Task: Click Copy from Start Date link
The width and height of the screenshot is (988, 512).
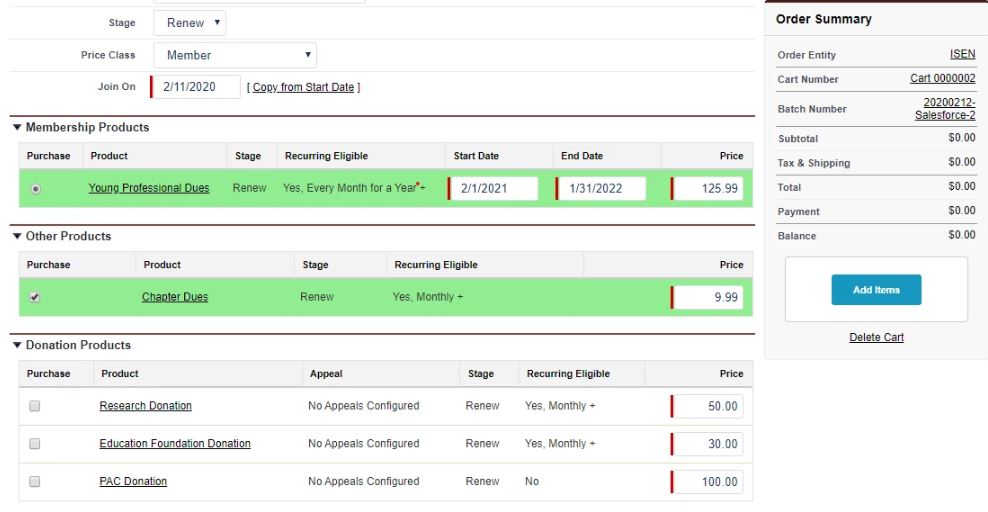Action: tap(303, 88)
